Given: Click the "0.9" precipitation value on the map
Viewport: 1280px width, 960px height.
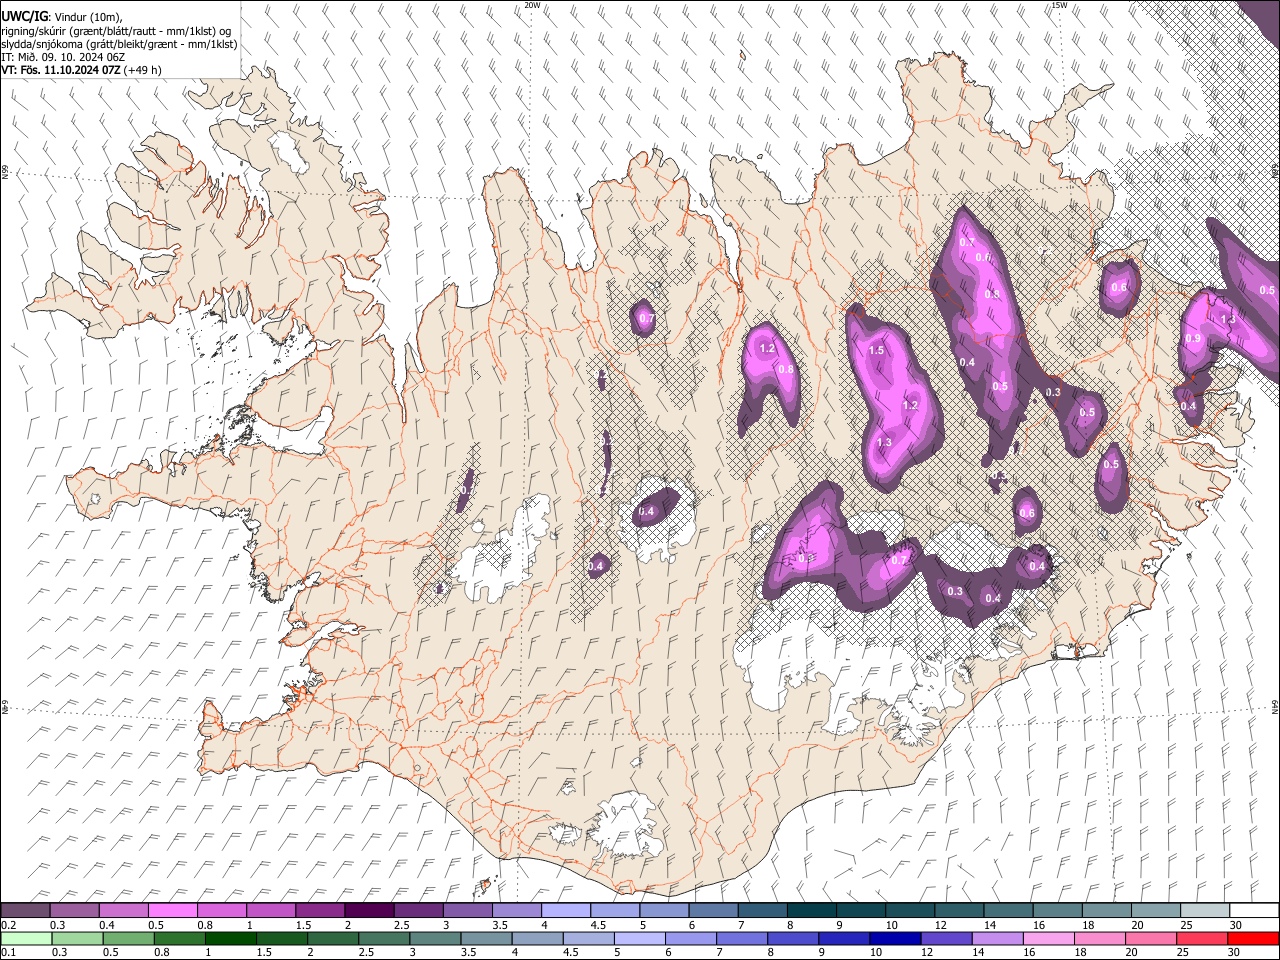Looking at the screenshot, I should click(x=1193, y=339).
